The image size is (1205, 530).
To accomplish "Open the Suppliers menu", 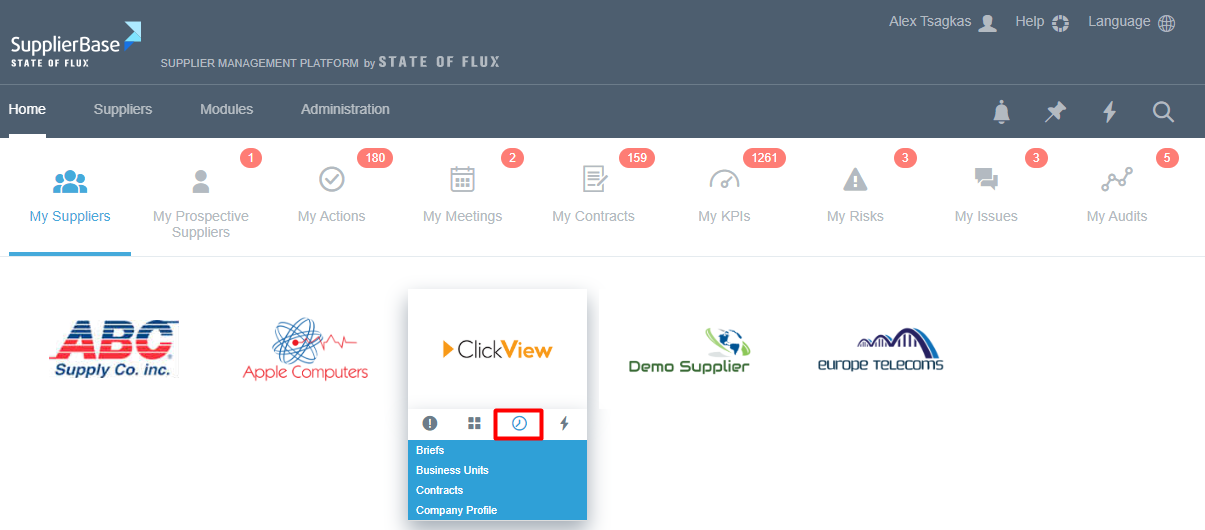I will pyautogui.click(x=123, y=109).
